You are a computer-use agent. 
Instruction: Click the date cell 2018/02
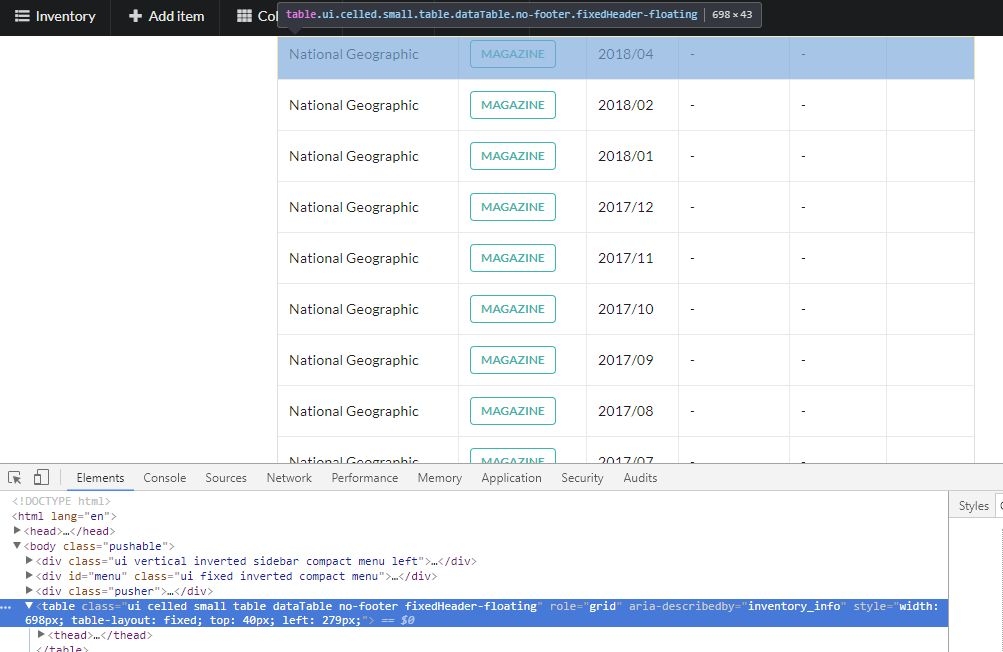[x=626, y=105]
